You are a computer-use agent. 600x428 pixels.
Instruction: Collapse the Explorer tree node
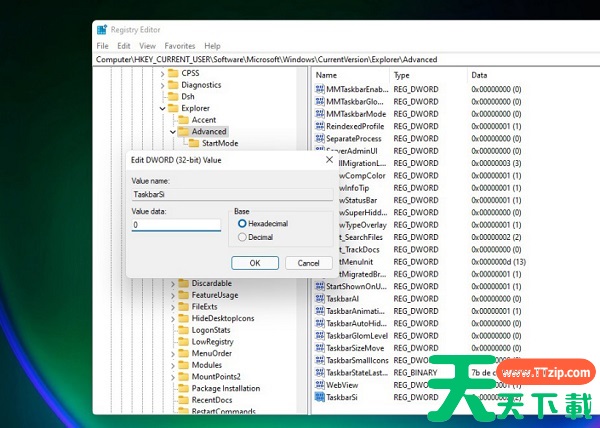162,109
